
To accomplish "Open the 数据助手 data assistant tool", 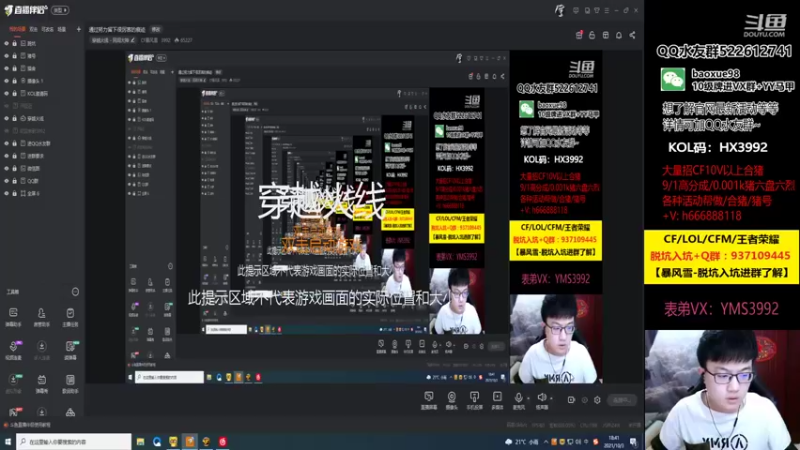I will click(70, 383).
